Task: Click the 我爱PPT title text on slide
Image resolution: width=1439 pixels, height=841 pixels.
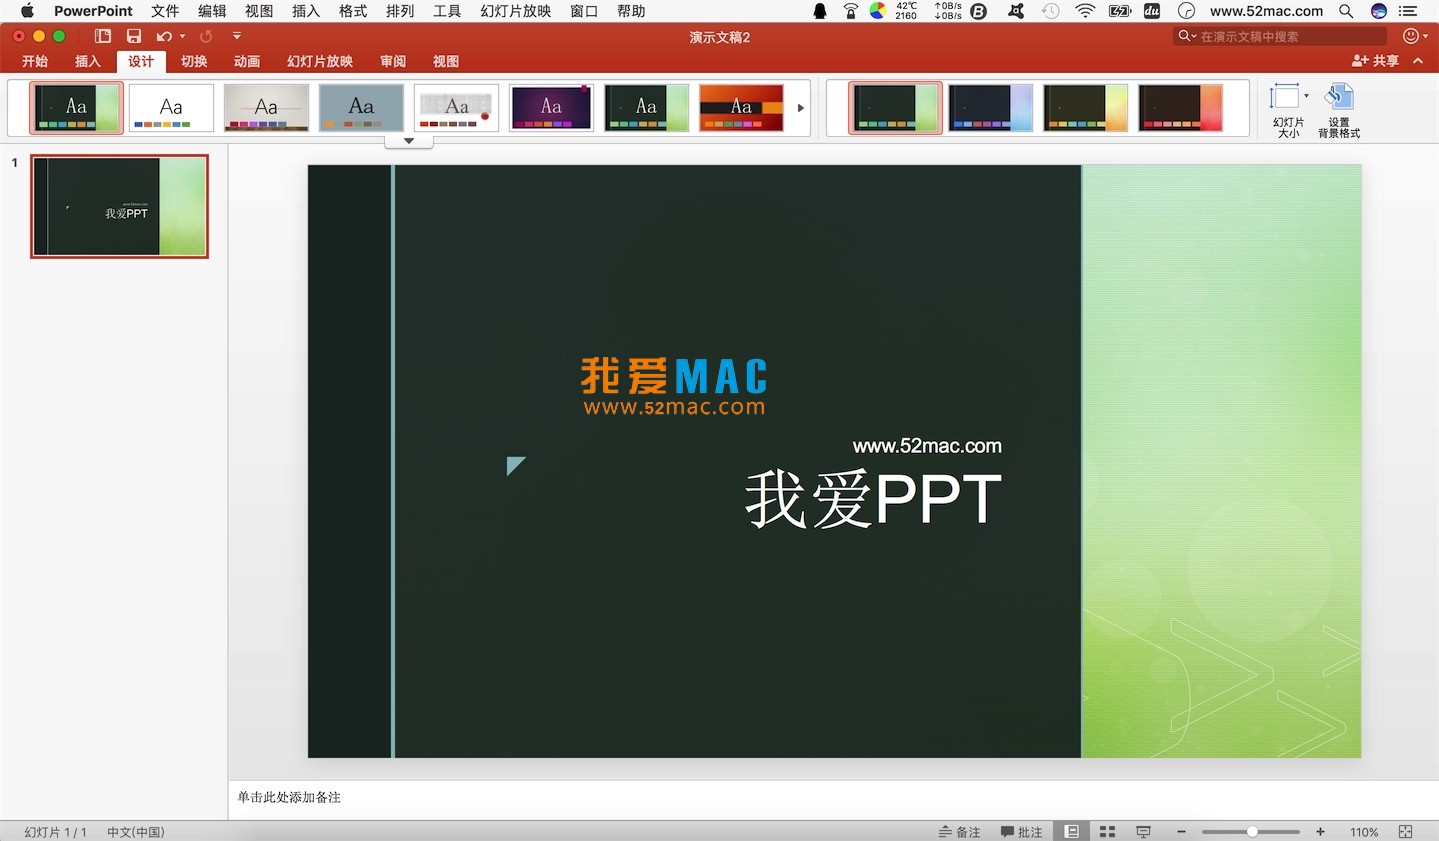Action: click(x=873, y=499)
